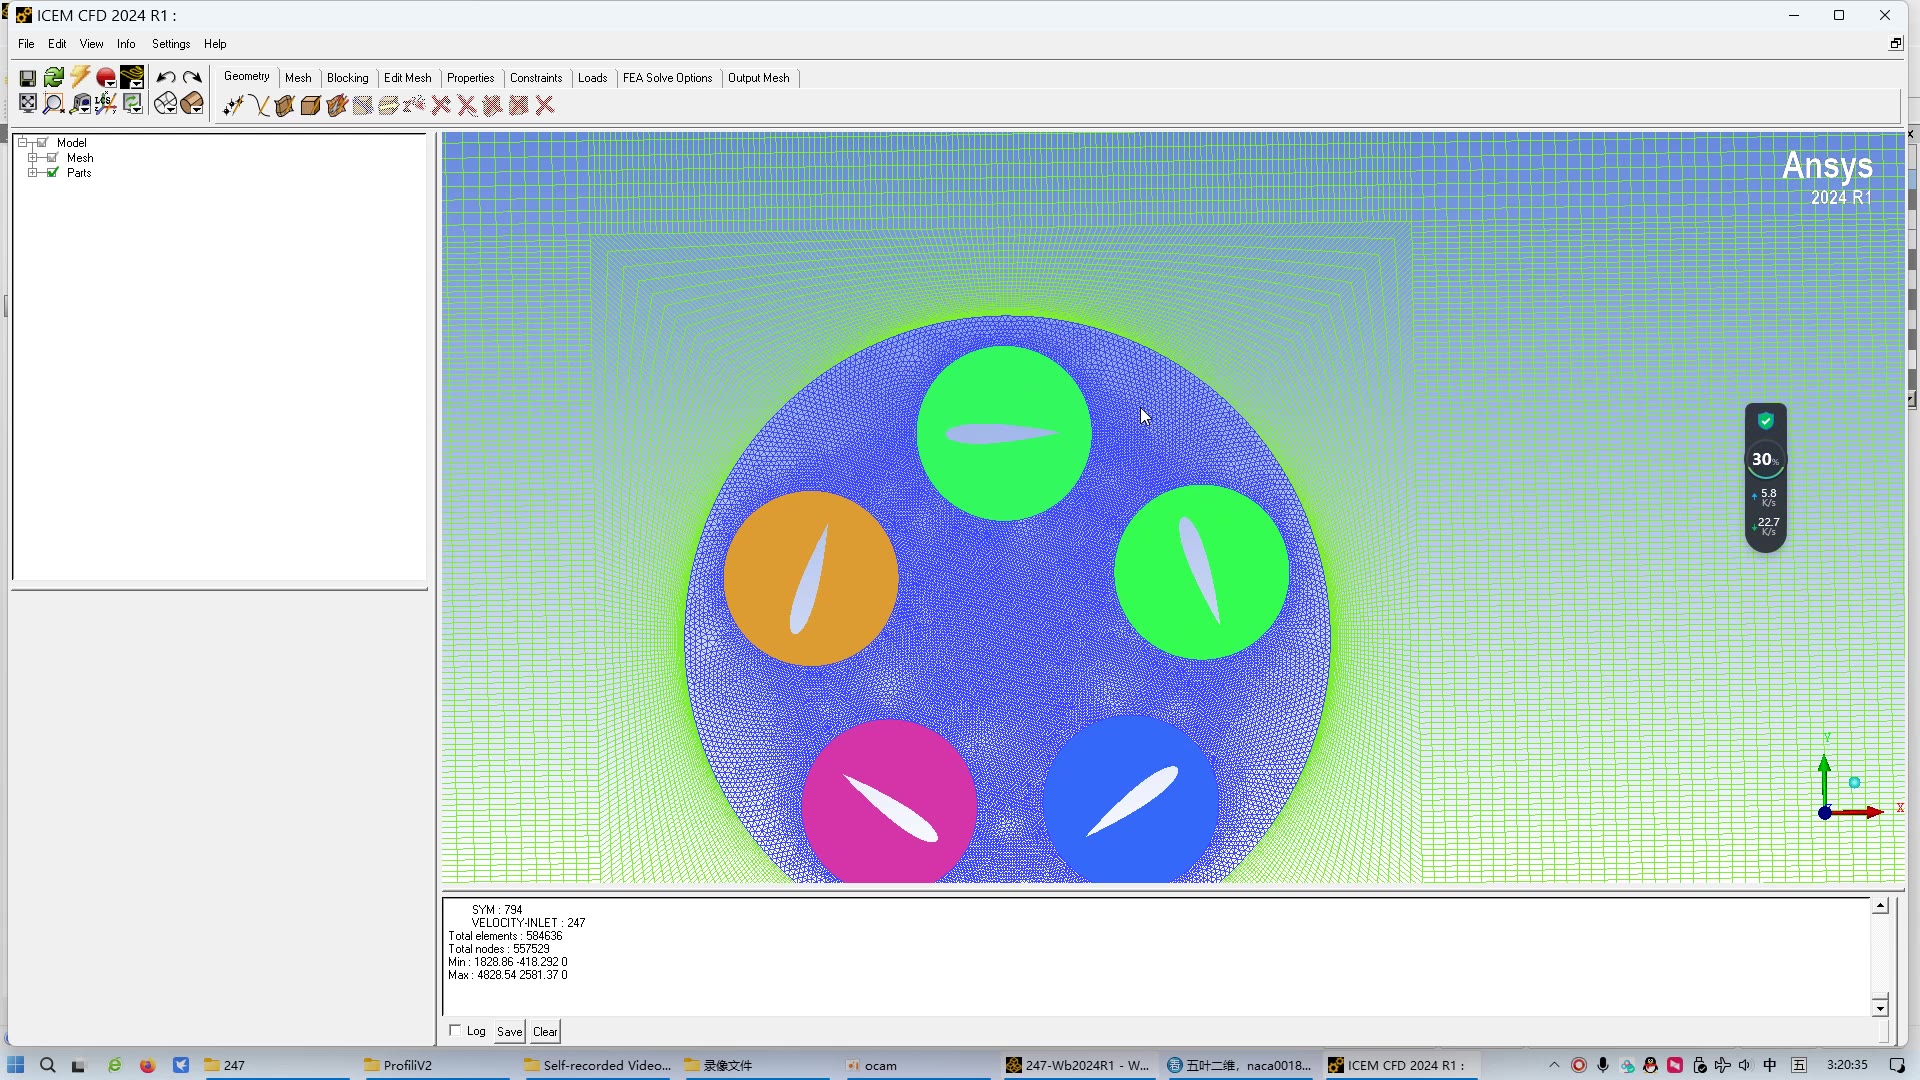Collapse the Model tree node
This screenshot has width=1920, height=1080.
22,143
